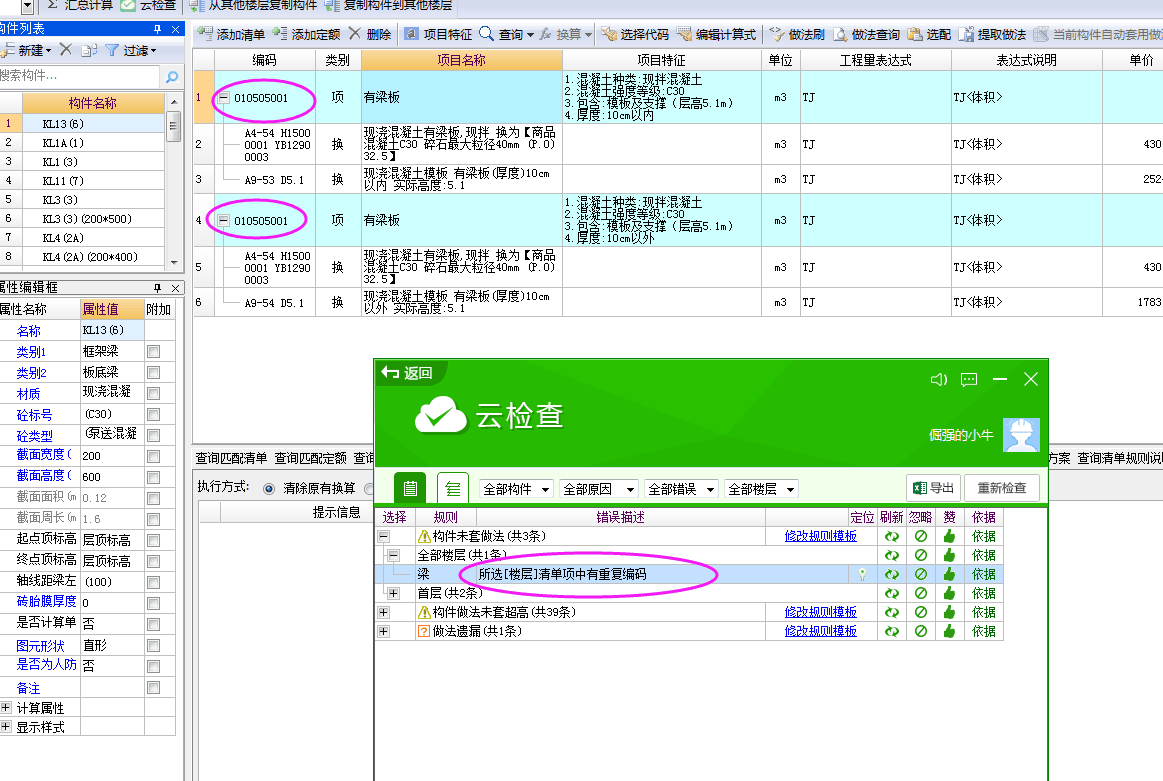Click the 添加定额 toolbar icon
This screenshot has height=781, width=1163.
[x=280, y=34]
